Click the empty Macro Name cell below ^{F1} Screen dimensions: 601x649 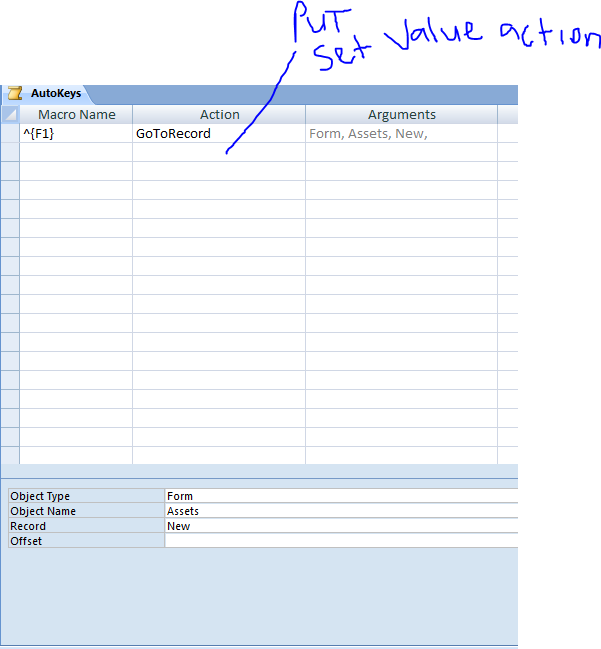[x=76, y=152]
